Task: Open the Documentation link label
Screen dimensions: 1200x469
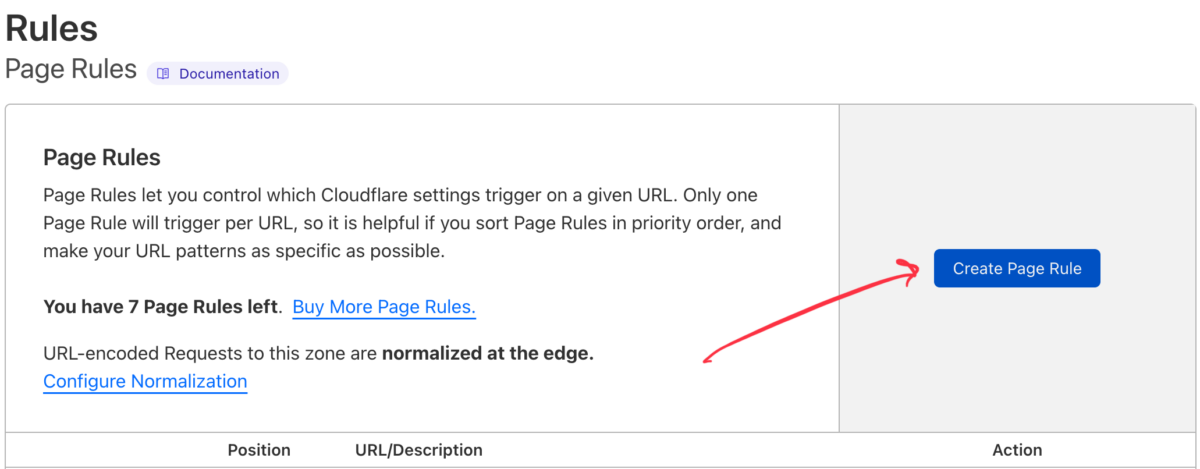Action: (x=229, y=74)
